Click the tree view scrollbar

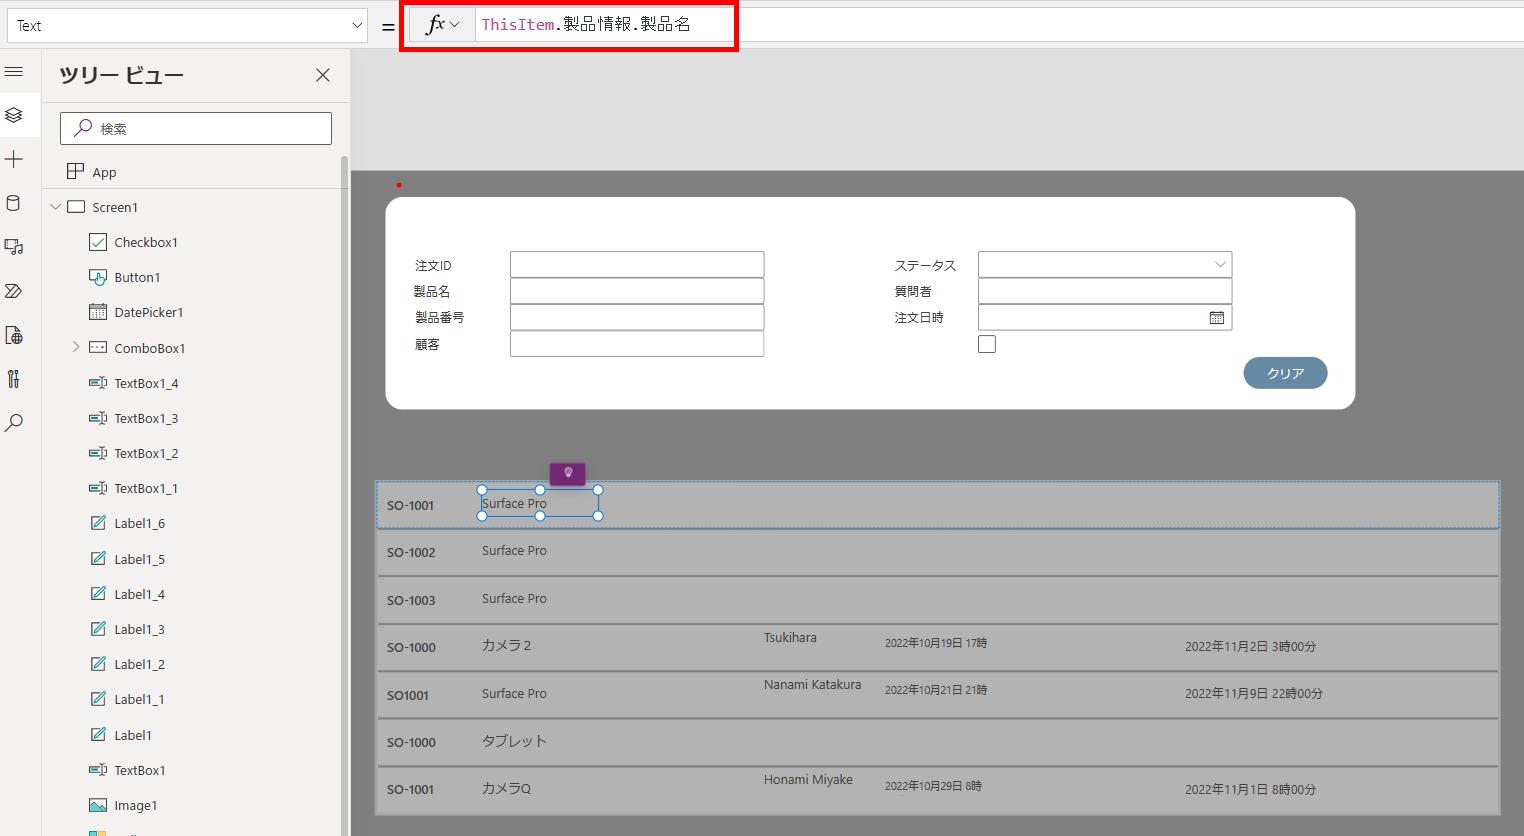tap(345, 495)
